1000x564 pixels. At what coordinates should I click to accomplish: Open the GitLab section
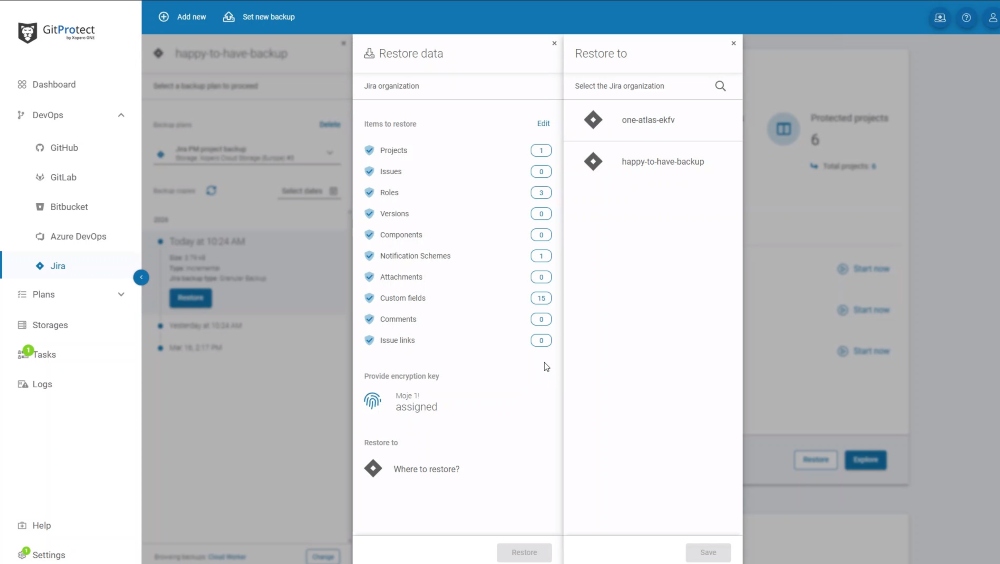pyautogui.click(x=63, y=177)
